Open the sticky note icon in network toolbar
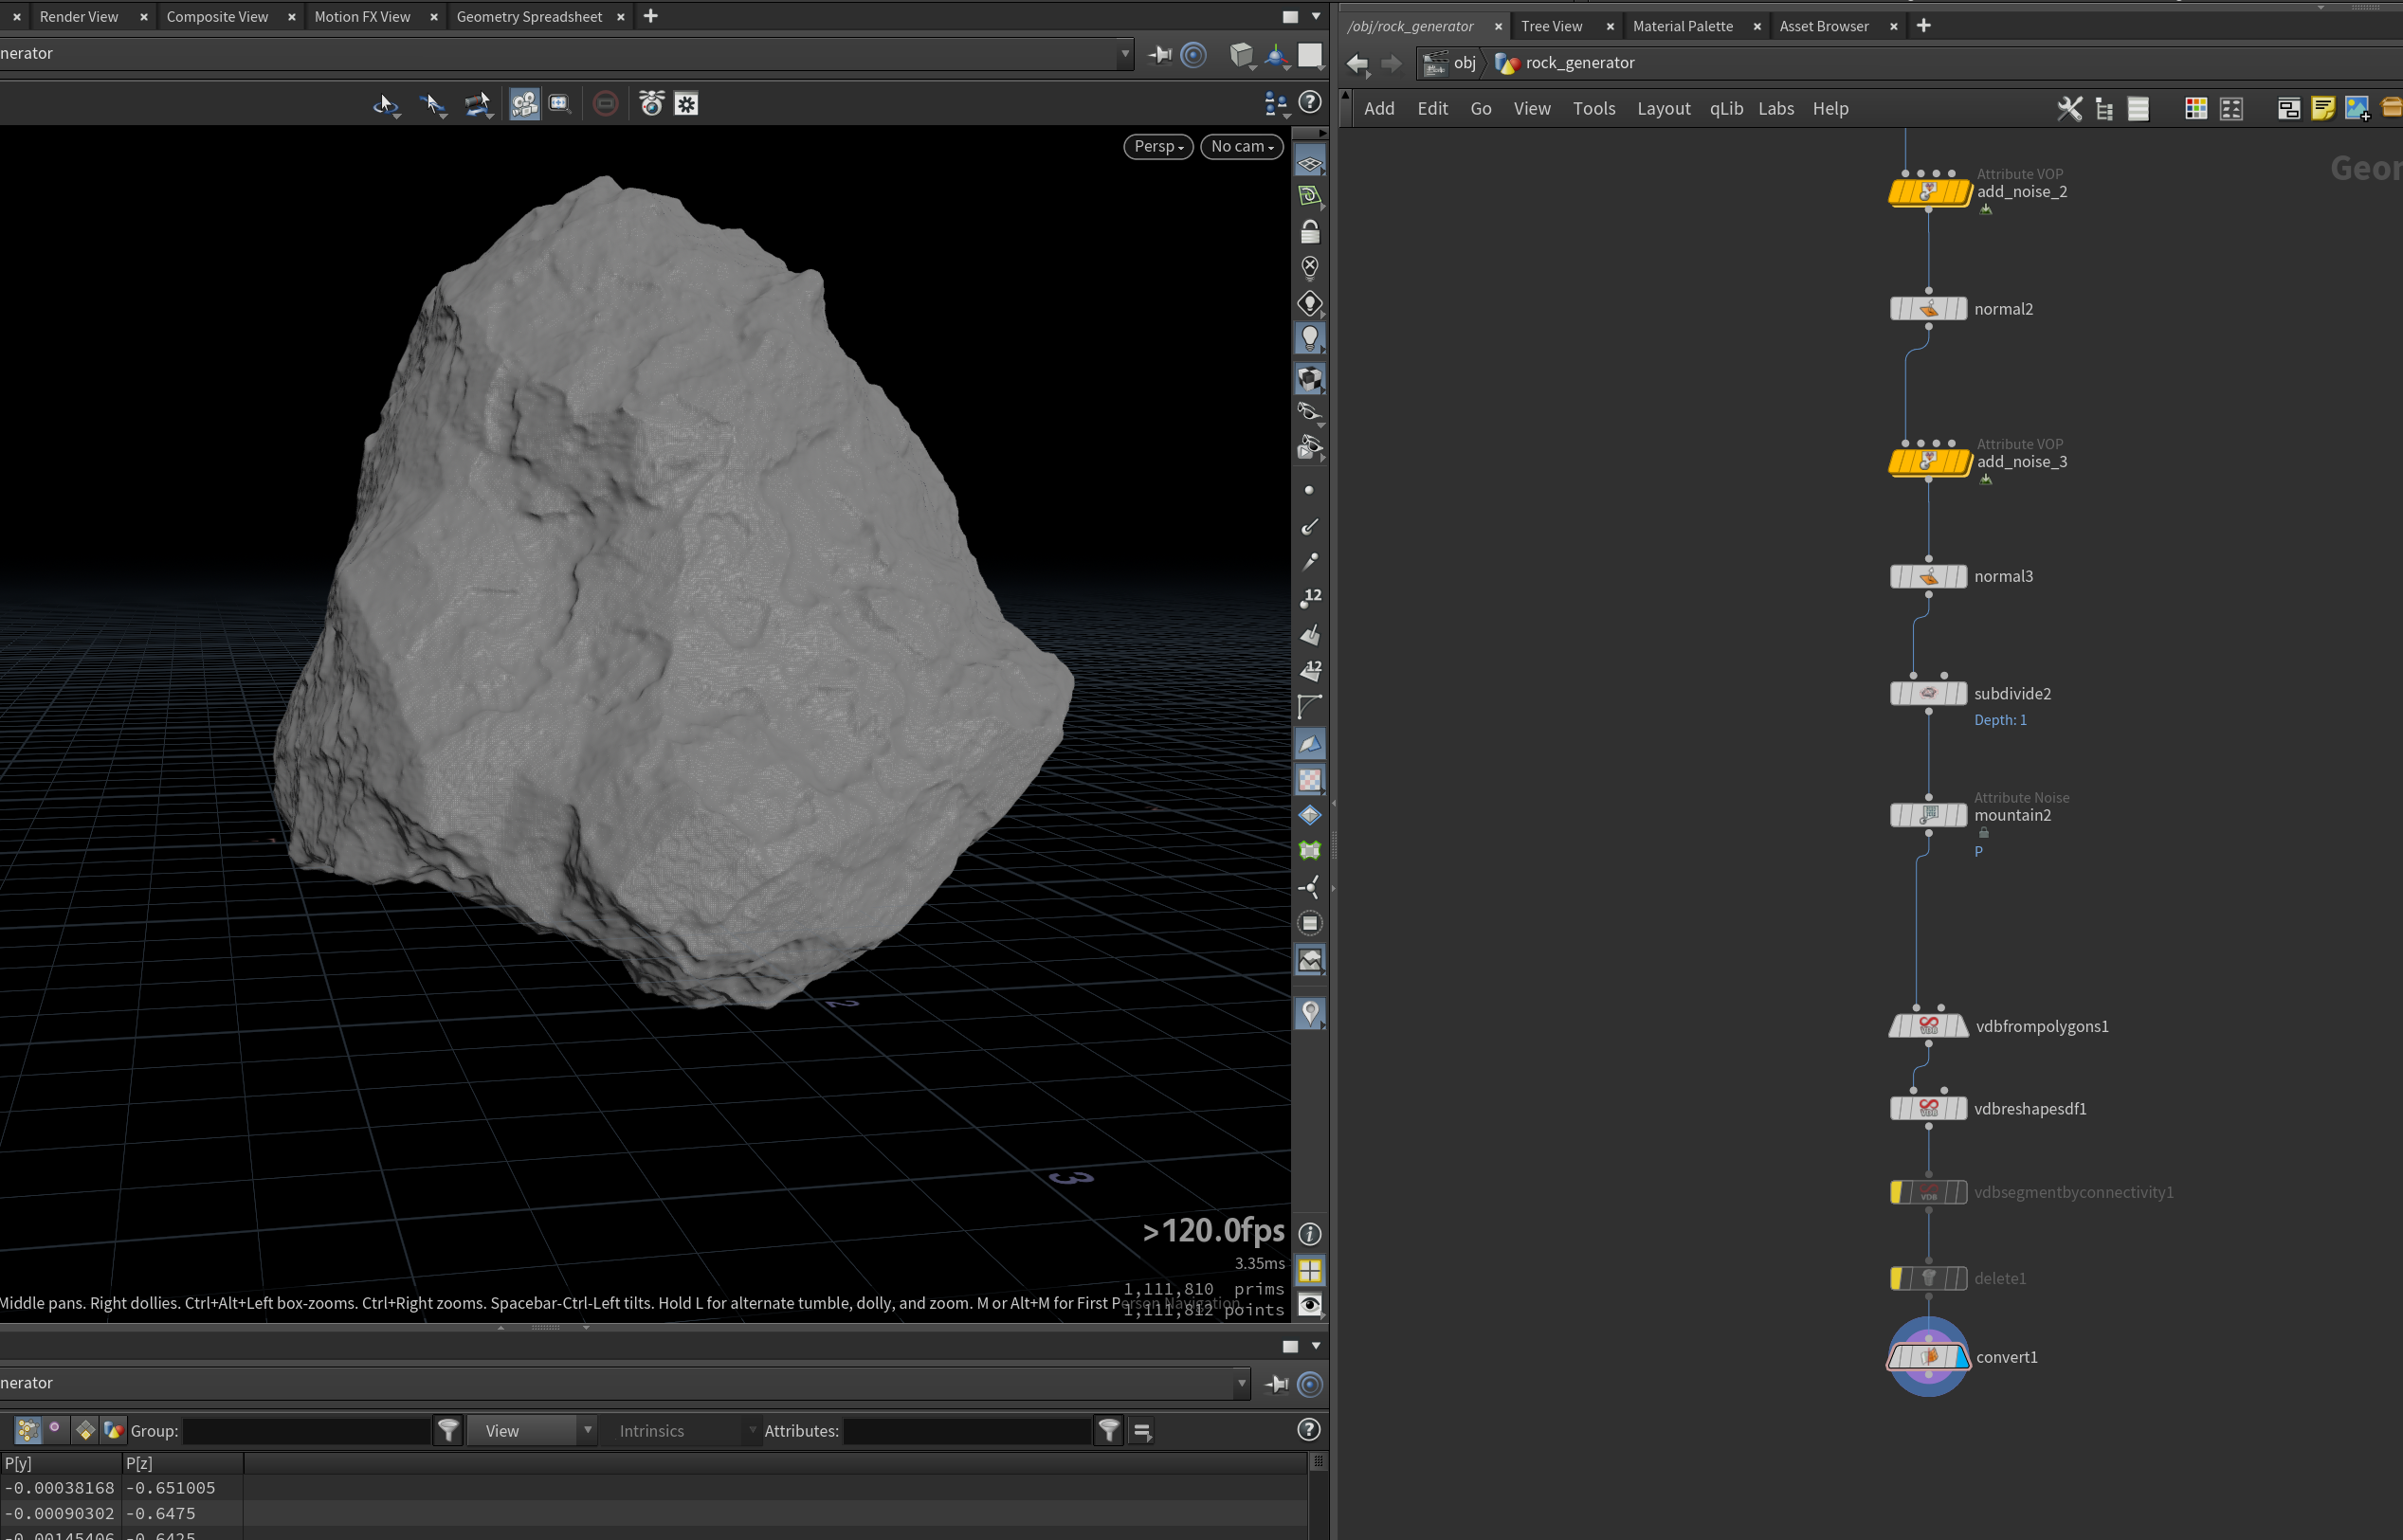Screen dimensions: 2403x1540 coord(2323,108)
